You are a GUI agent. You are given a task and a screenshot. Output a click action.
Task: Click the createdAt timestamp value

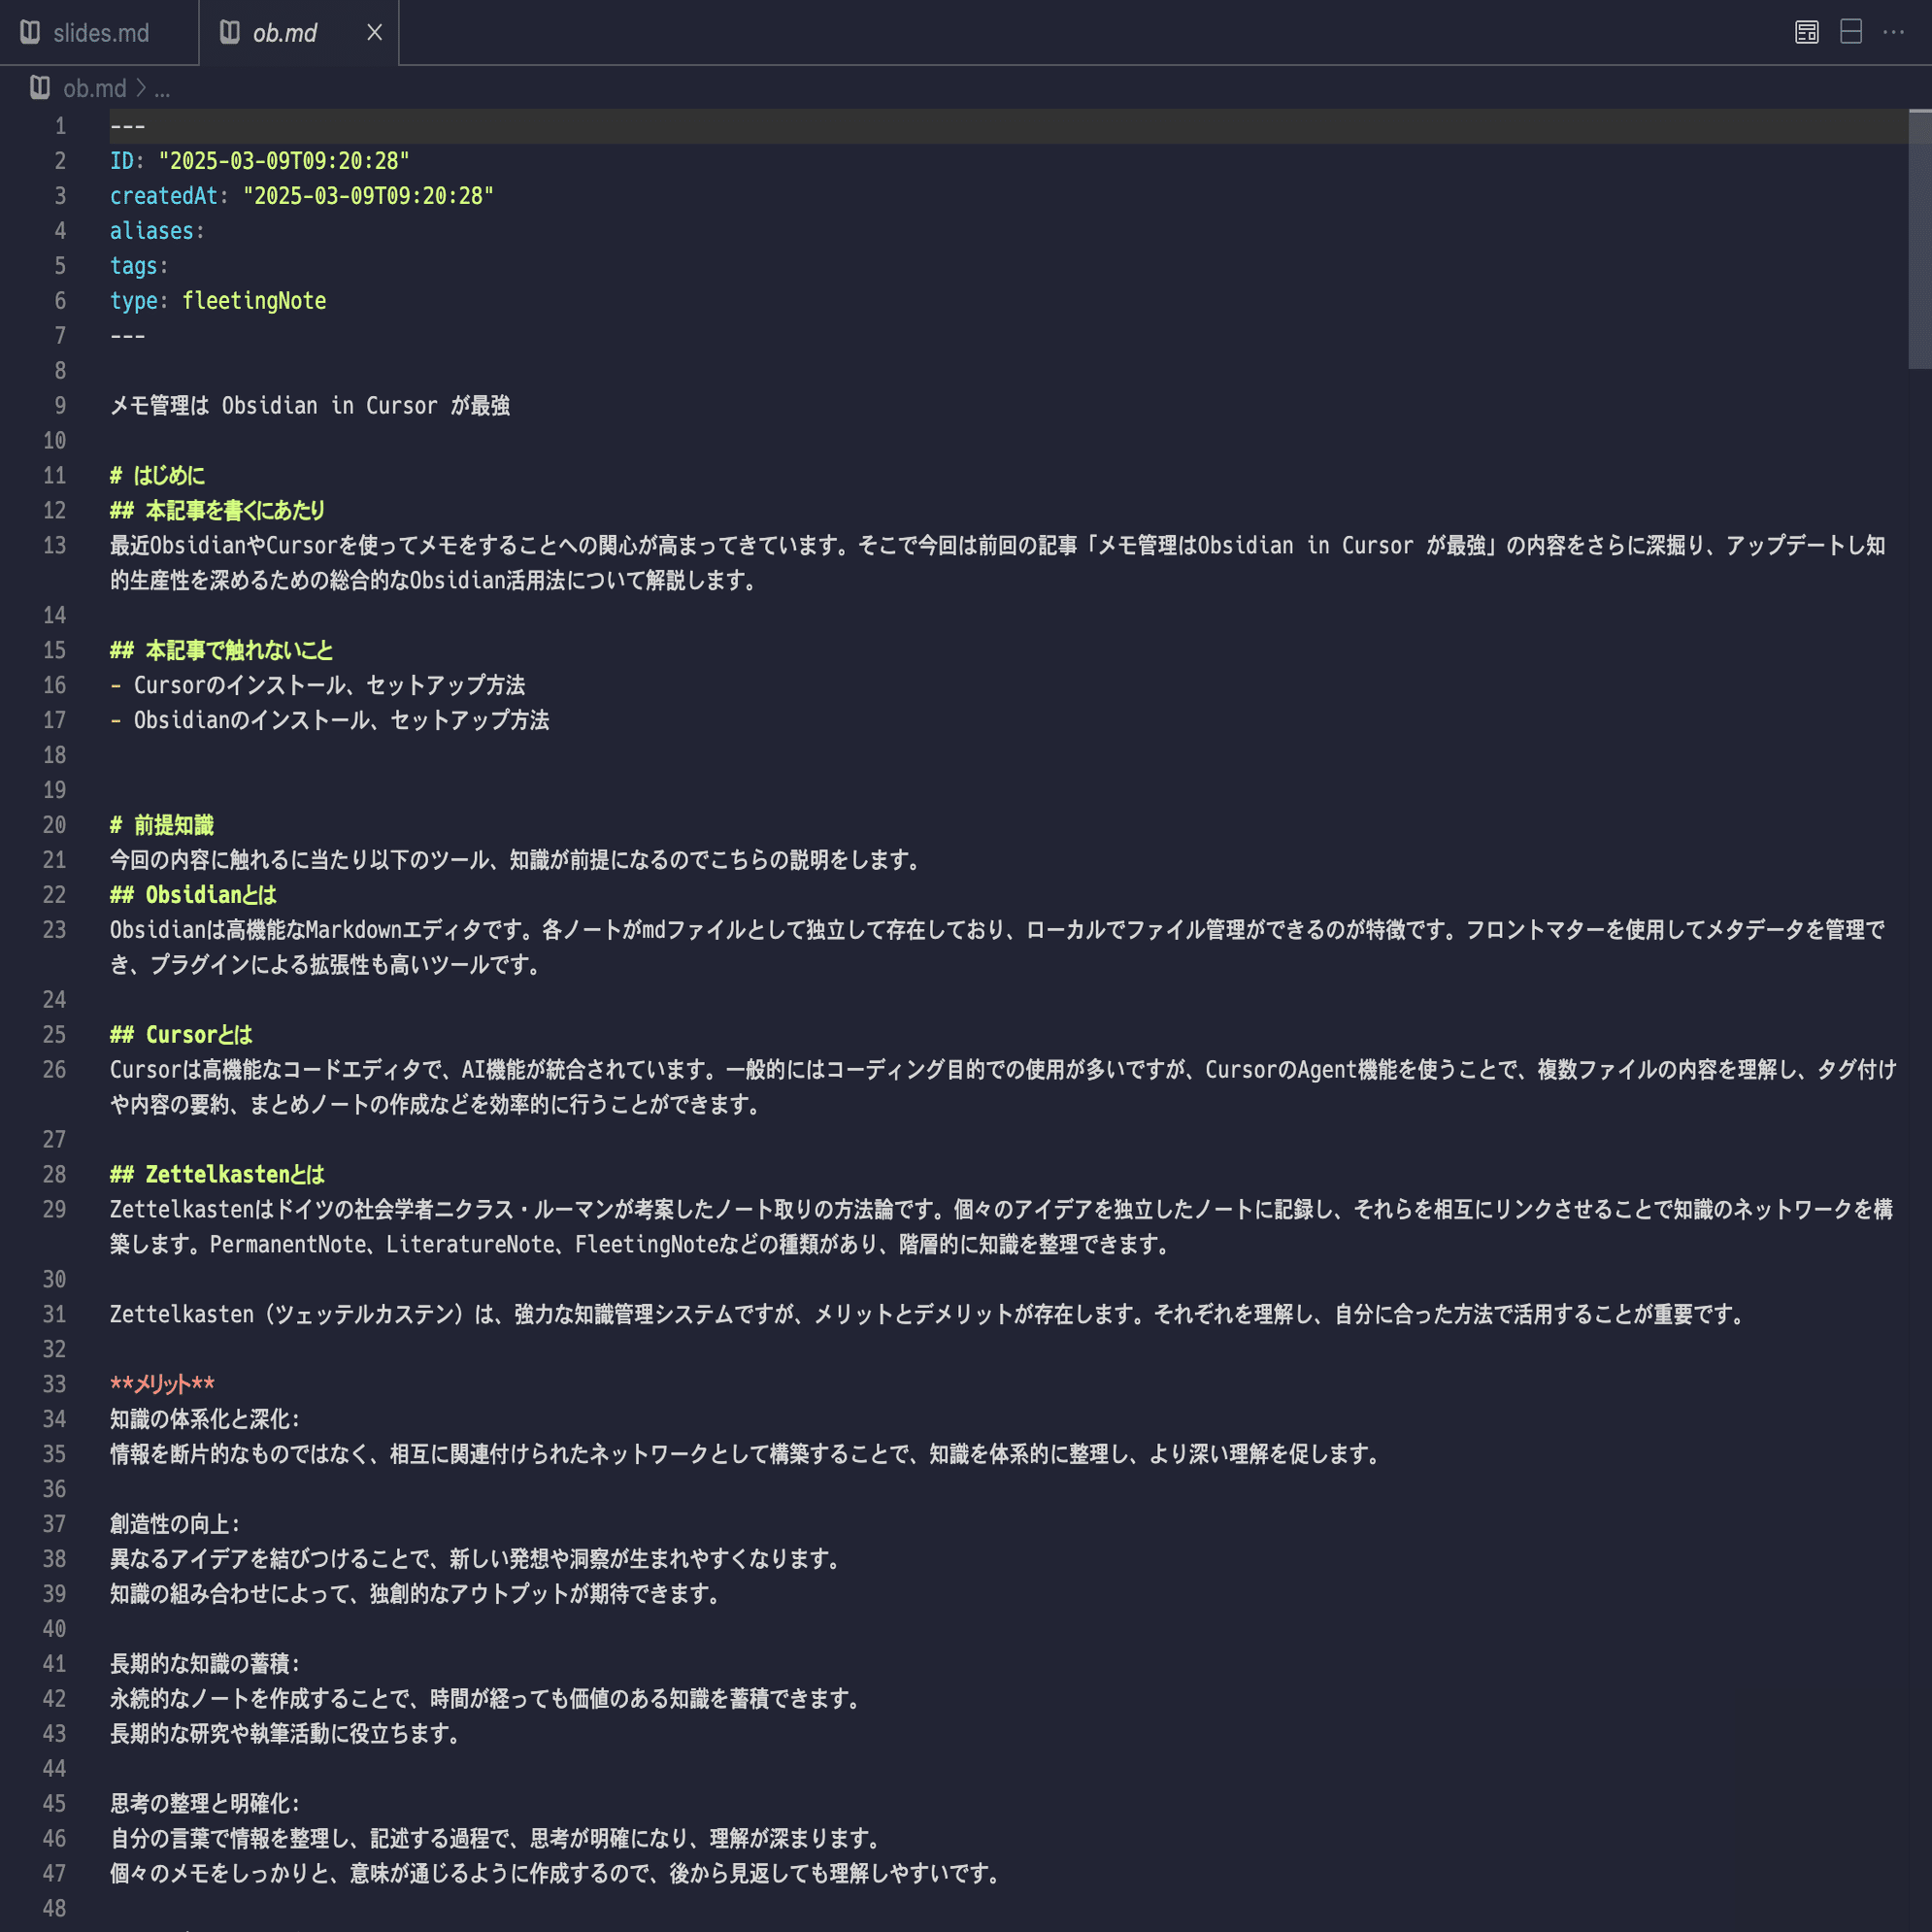coord(369,196)
